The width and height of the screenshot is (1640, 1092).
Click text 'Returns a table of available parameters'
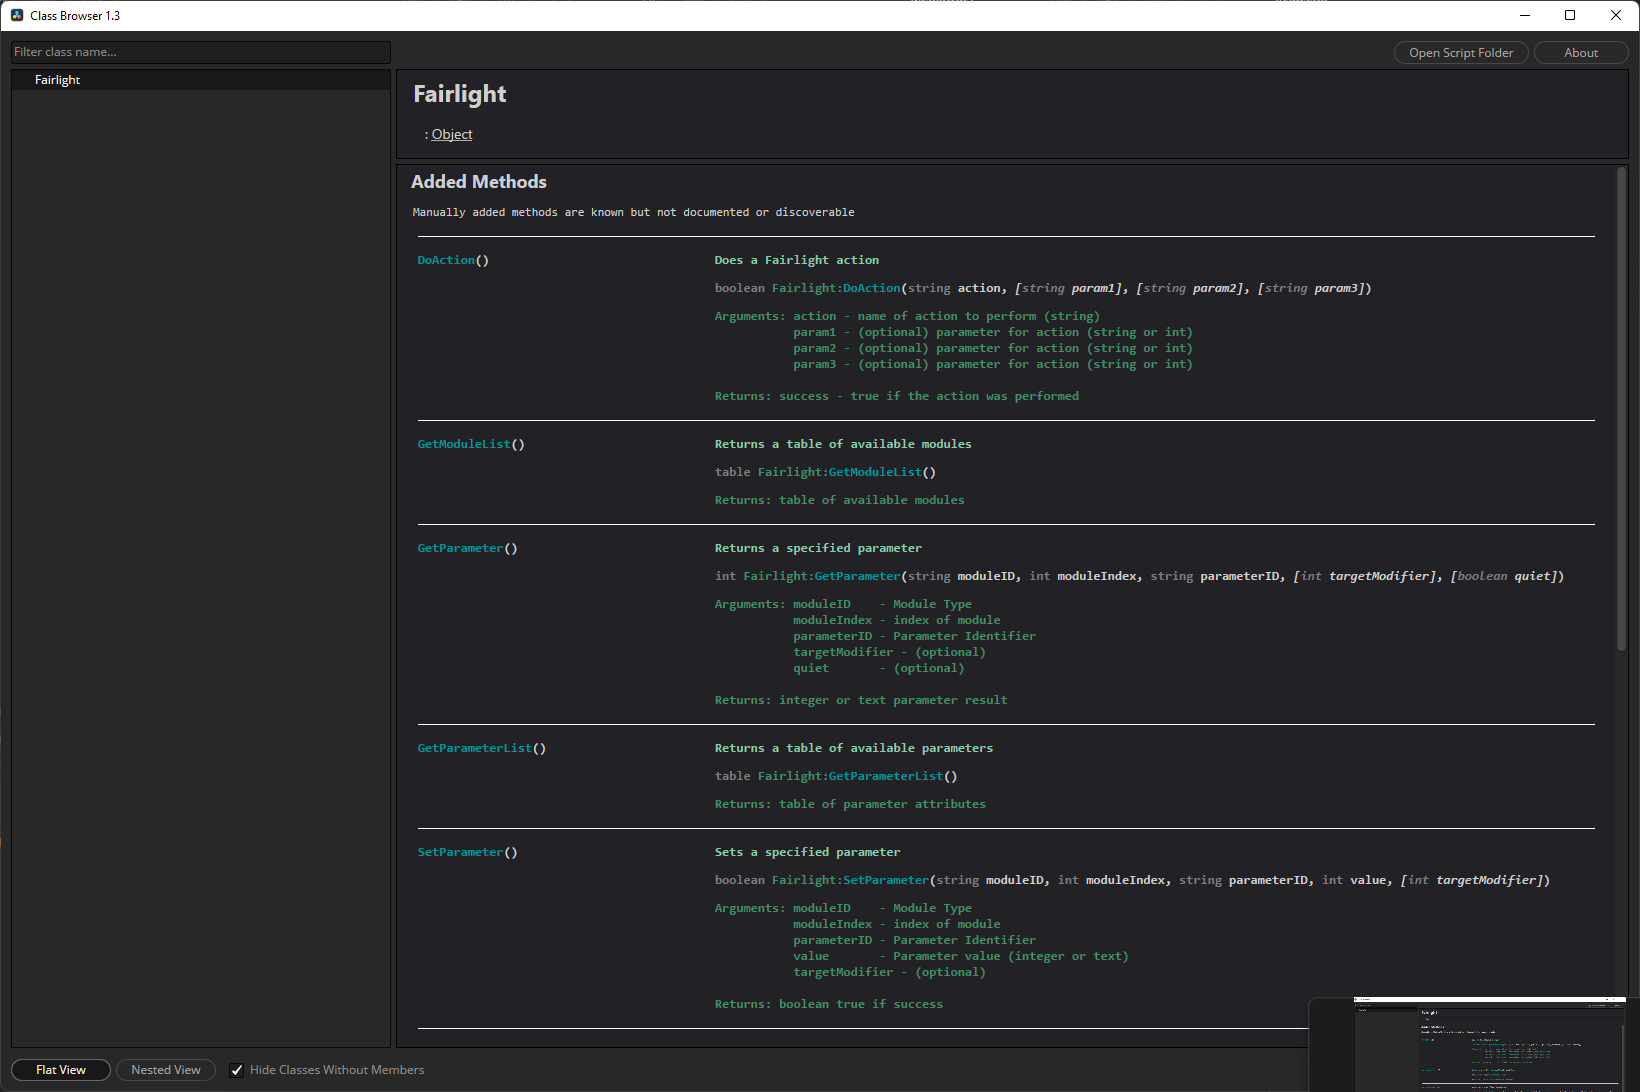[854, 748]
